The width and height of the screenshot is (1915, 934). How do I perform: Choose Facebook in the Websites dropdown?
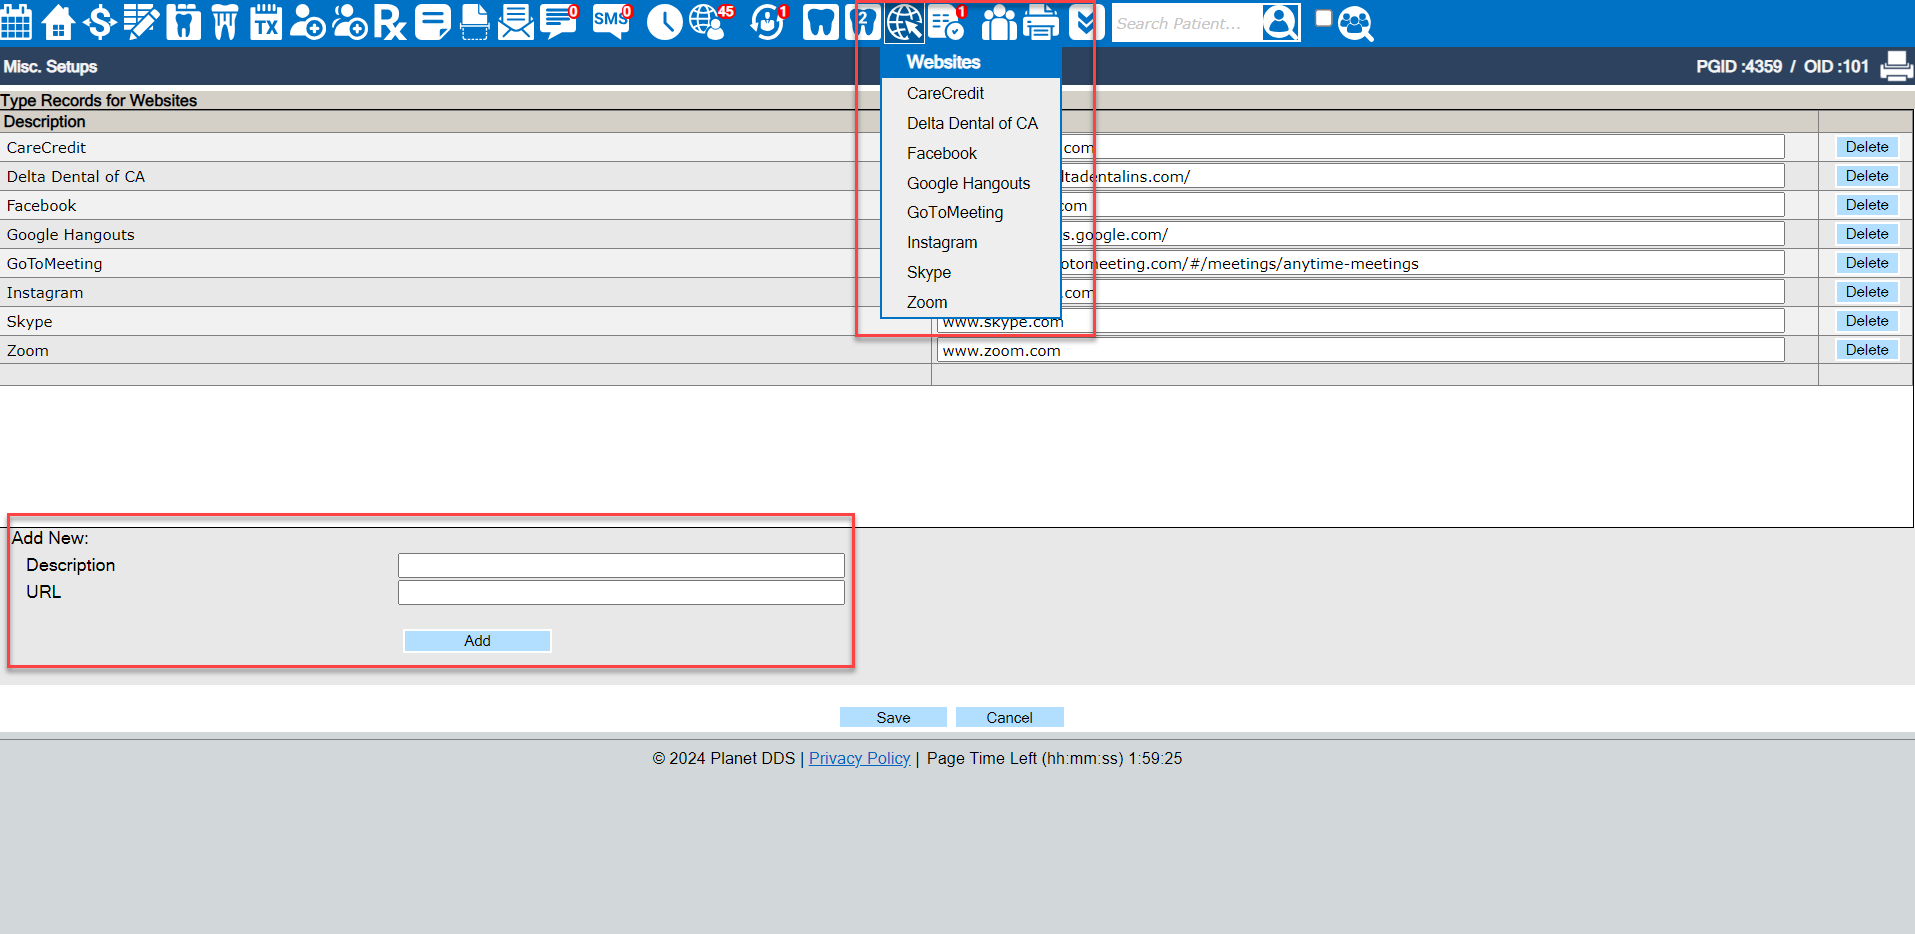941,153
